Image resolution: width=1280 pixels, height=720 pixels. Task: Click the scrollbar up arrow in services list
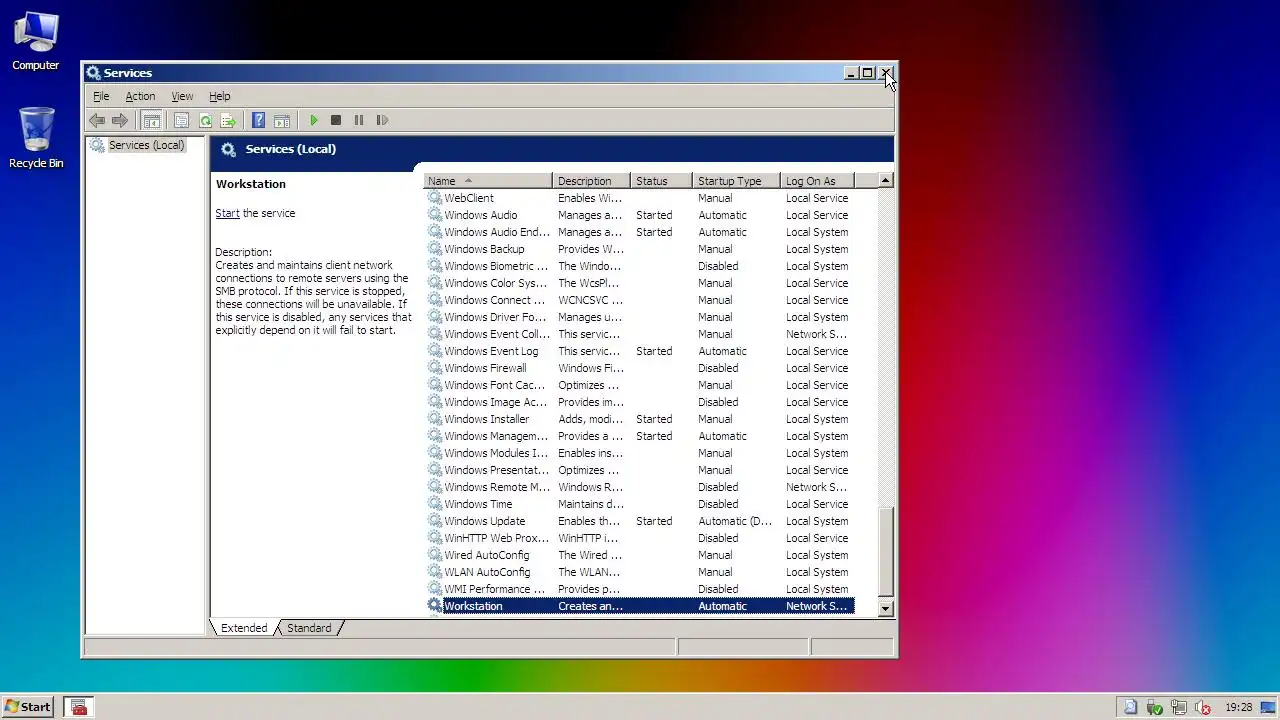[885, 181]
